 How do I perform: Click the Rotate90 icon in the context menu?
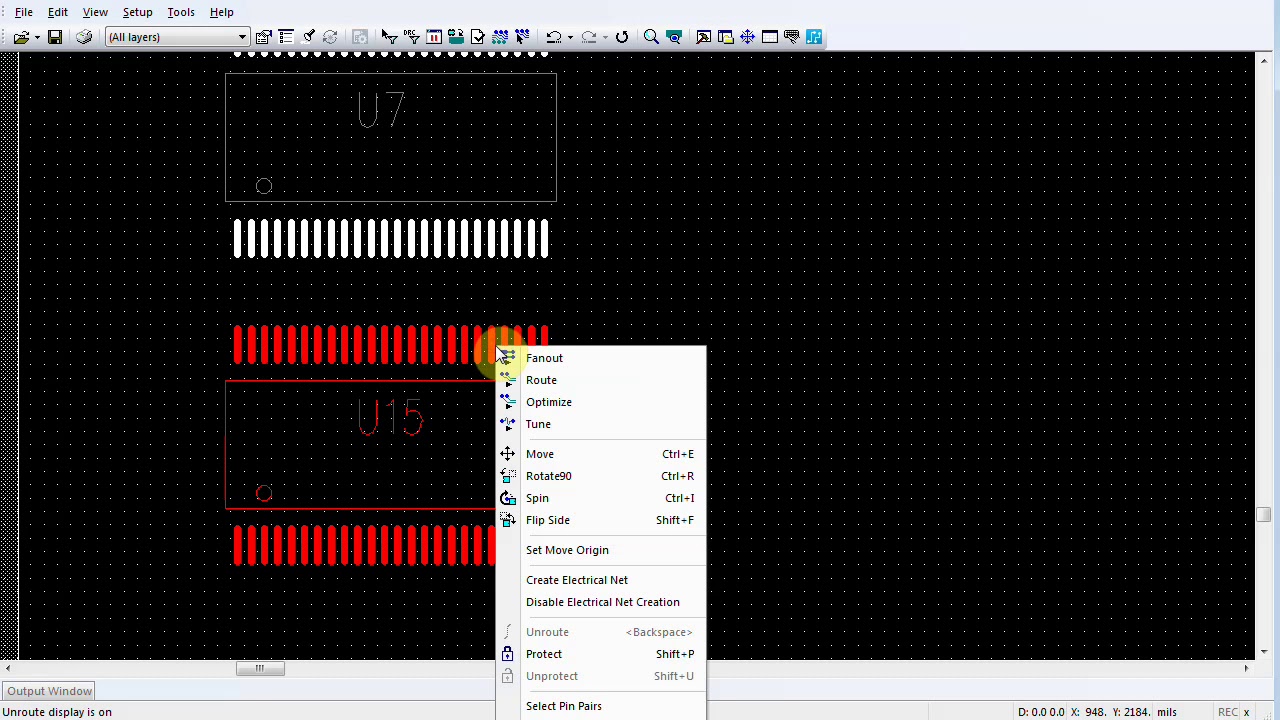pyautogui.click(x=508, y=476)
